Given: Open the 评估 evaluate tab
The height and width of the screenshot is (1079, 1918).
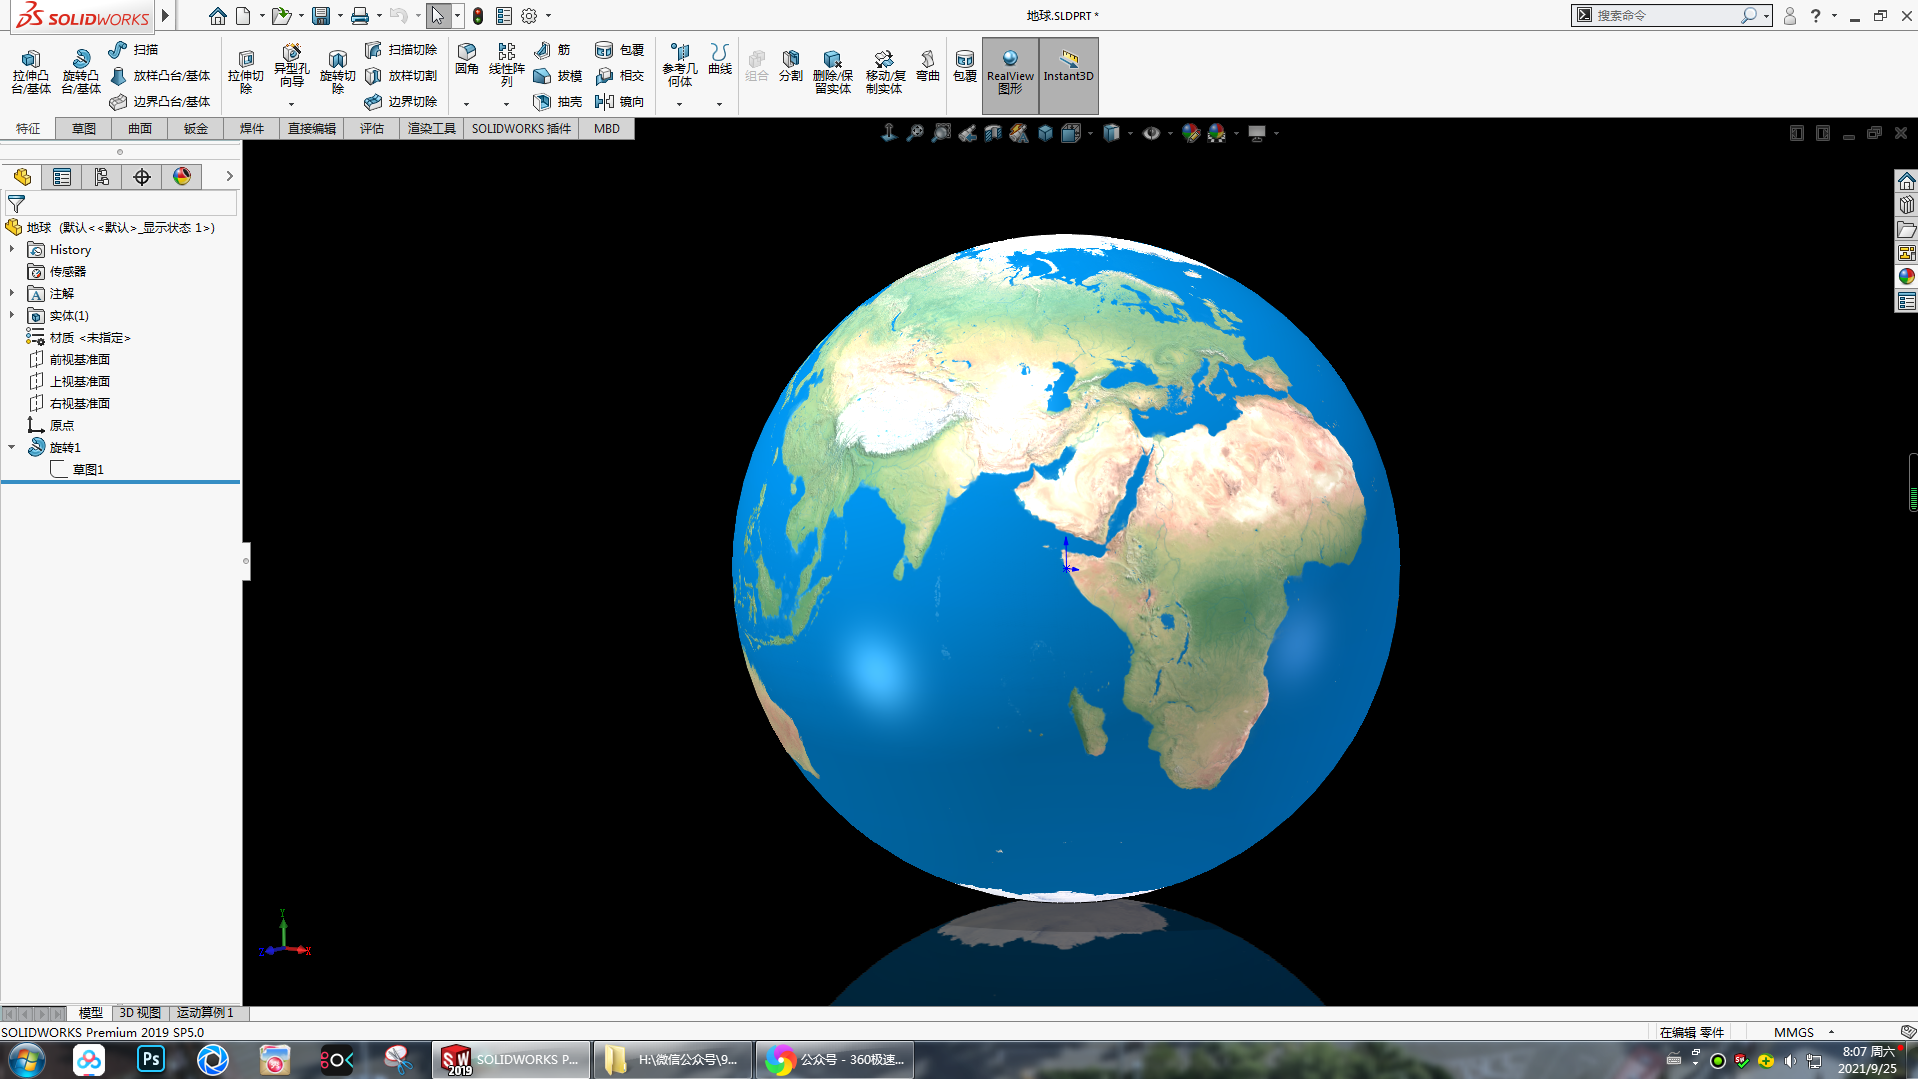Looking at the screenshot, I should [372, 128].
